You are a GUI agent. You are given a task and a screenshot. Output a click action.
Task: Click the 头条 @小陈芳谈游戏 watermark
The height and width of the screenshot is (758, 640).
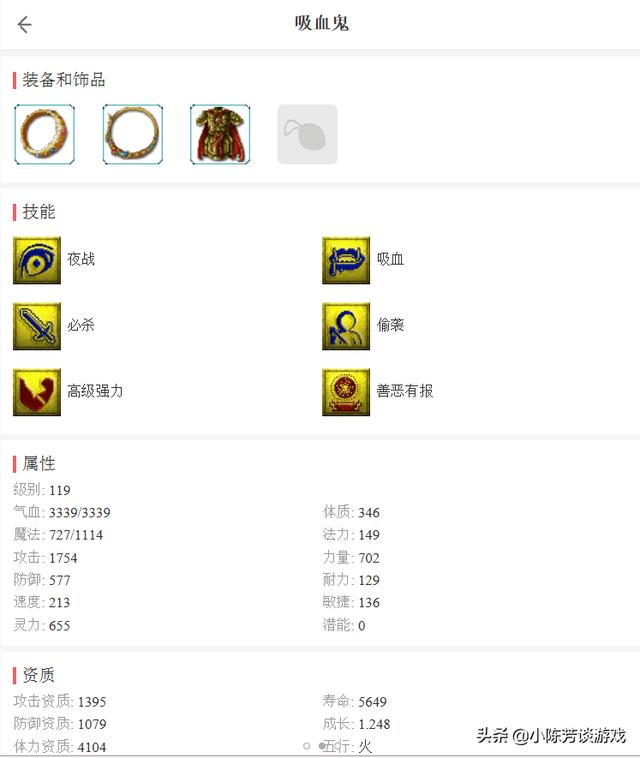(x=551, y=736)
